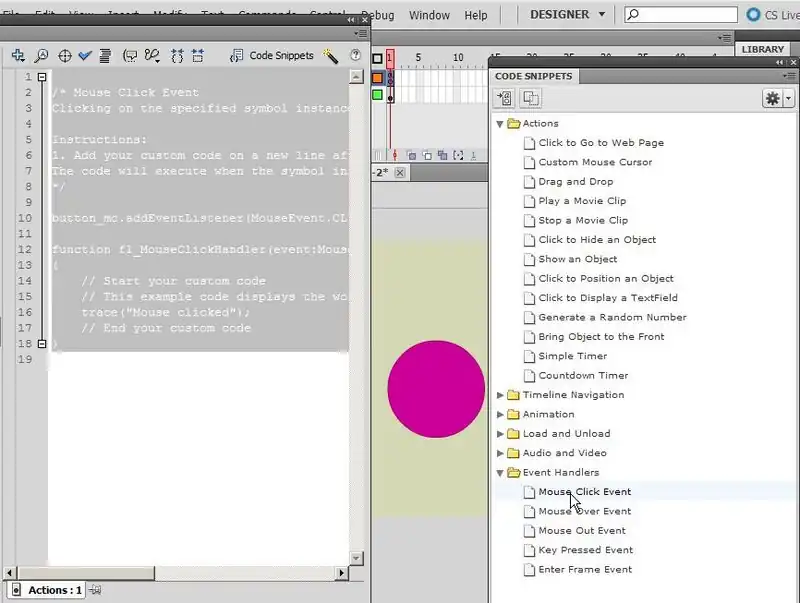Viewport: 800px width, 603px height.
Task: Click the Add to Current Frame icon
Action: 504,98
